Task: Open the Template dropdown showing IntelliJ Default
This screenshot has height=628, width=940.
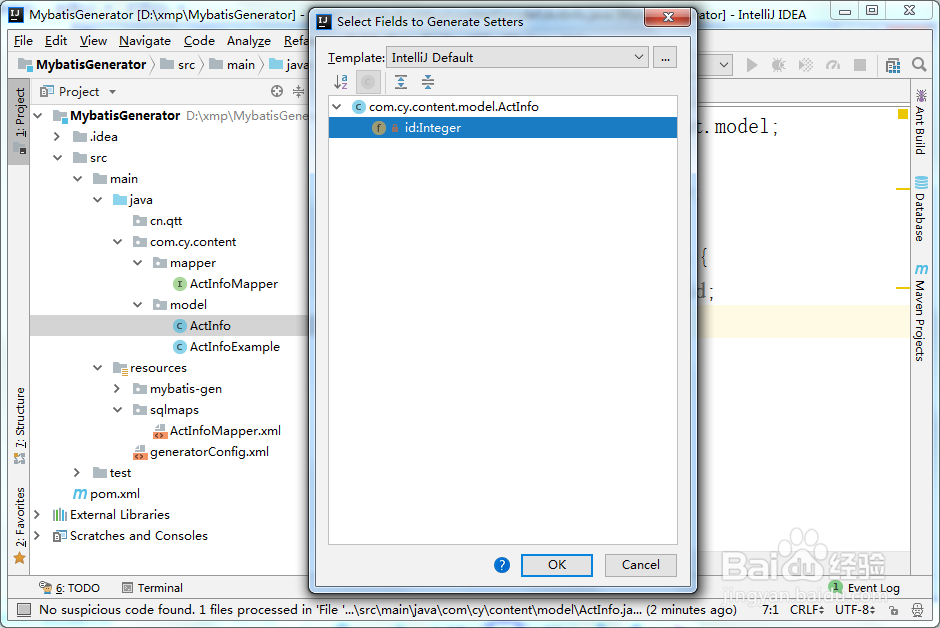Action: point(517,58)
